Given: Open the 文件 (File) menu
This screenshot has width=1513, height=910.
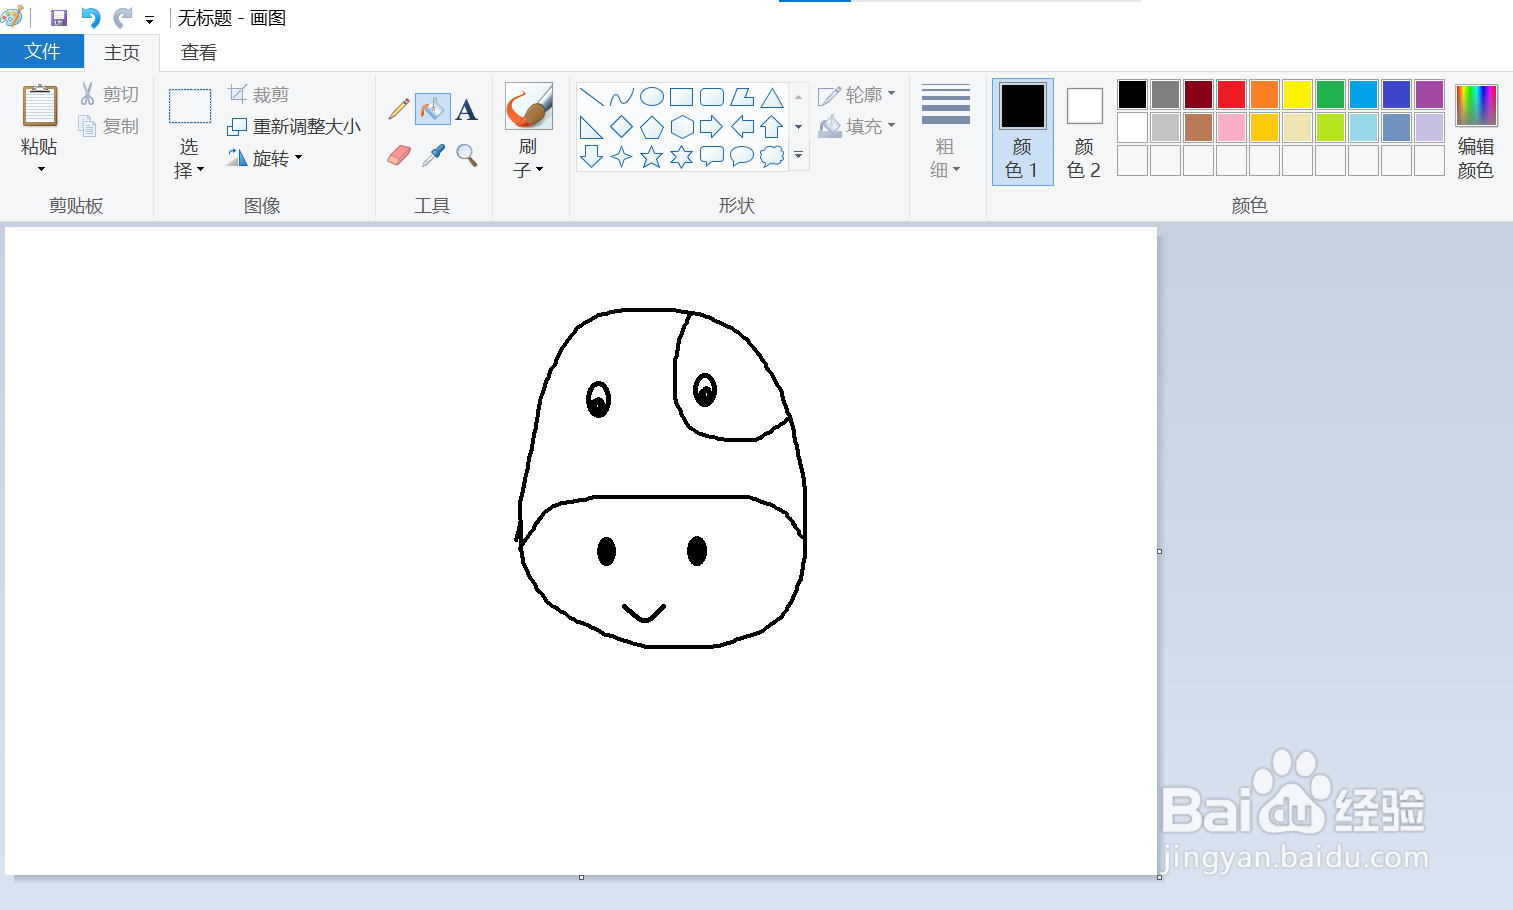Looking at the screenshot, I should pos(42,52).
